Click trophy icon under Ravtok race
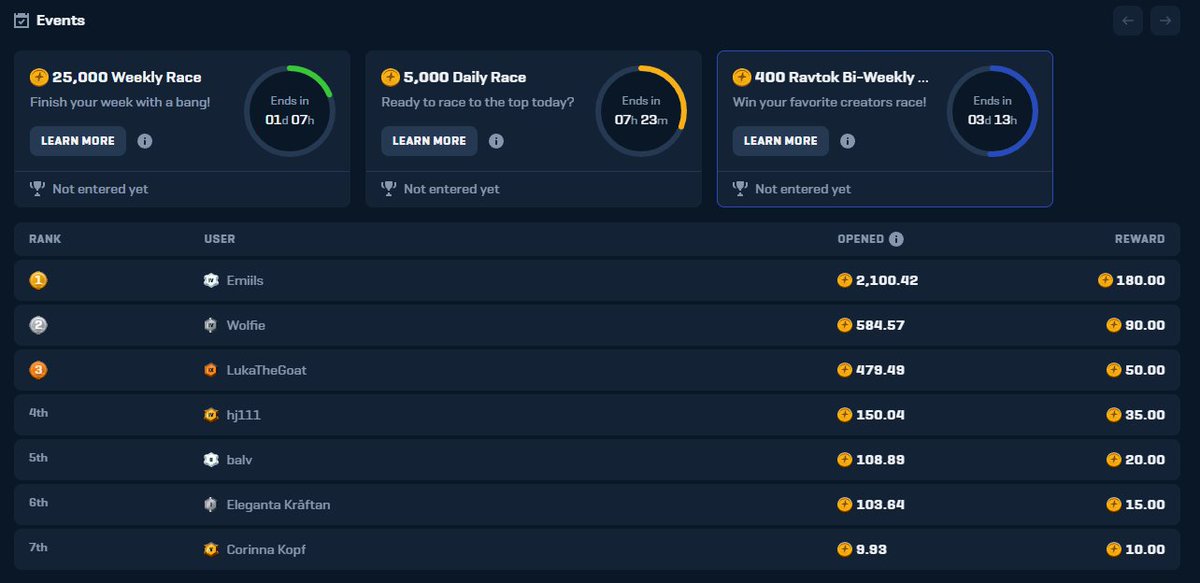This screenshot has height=583, width=1200. pyautogui.click(x=740, y=188)
